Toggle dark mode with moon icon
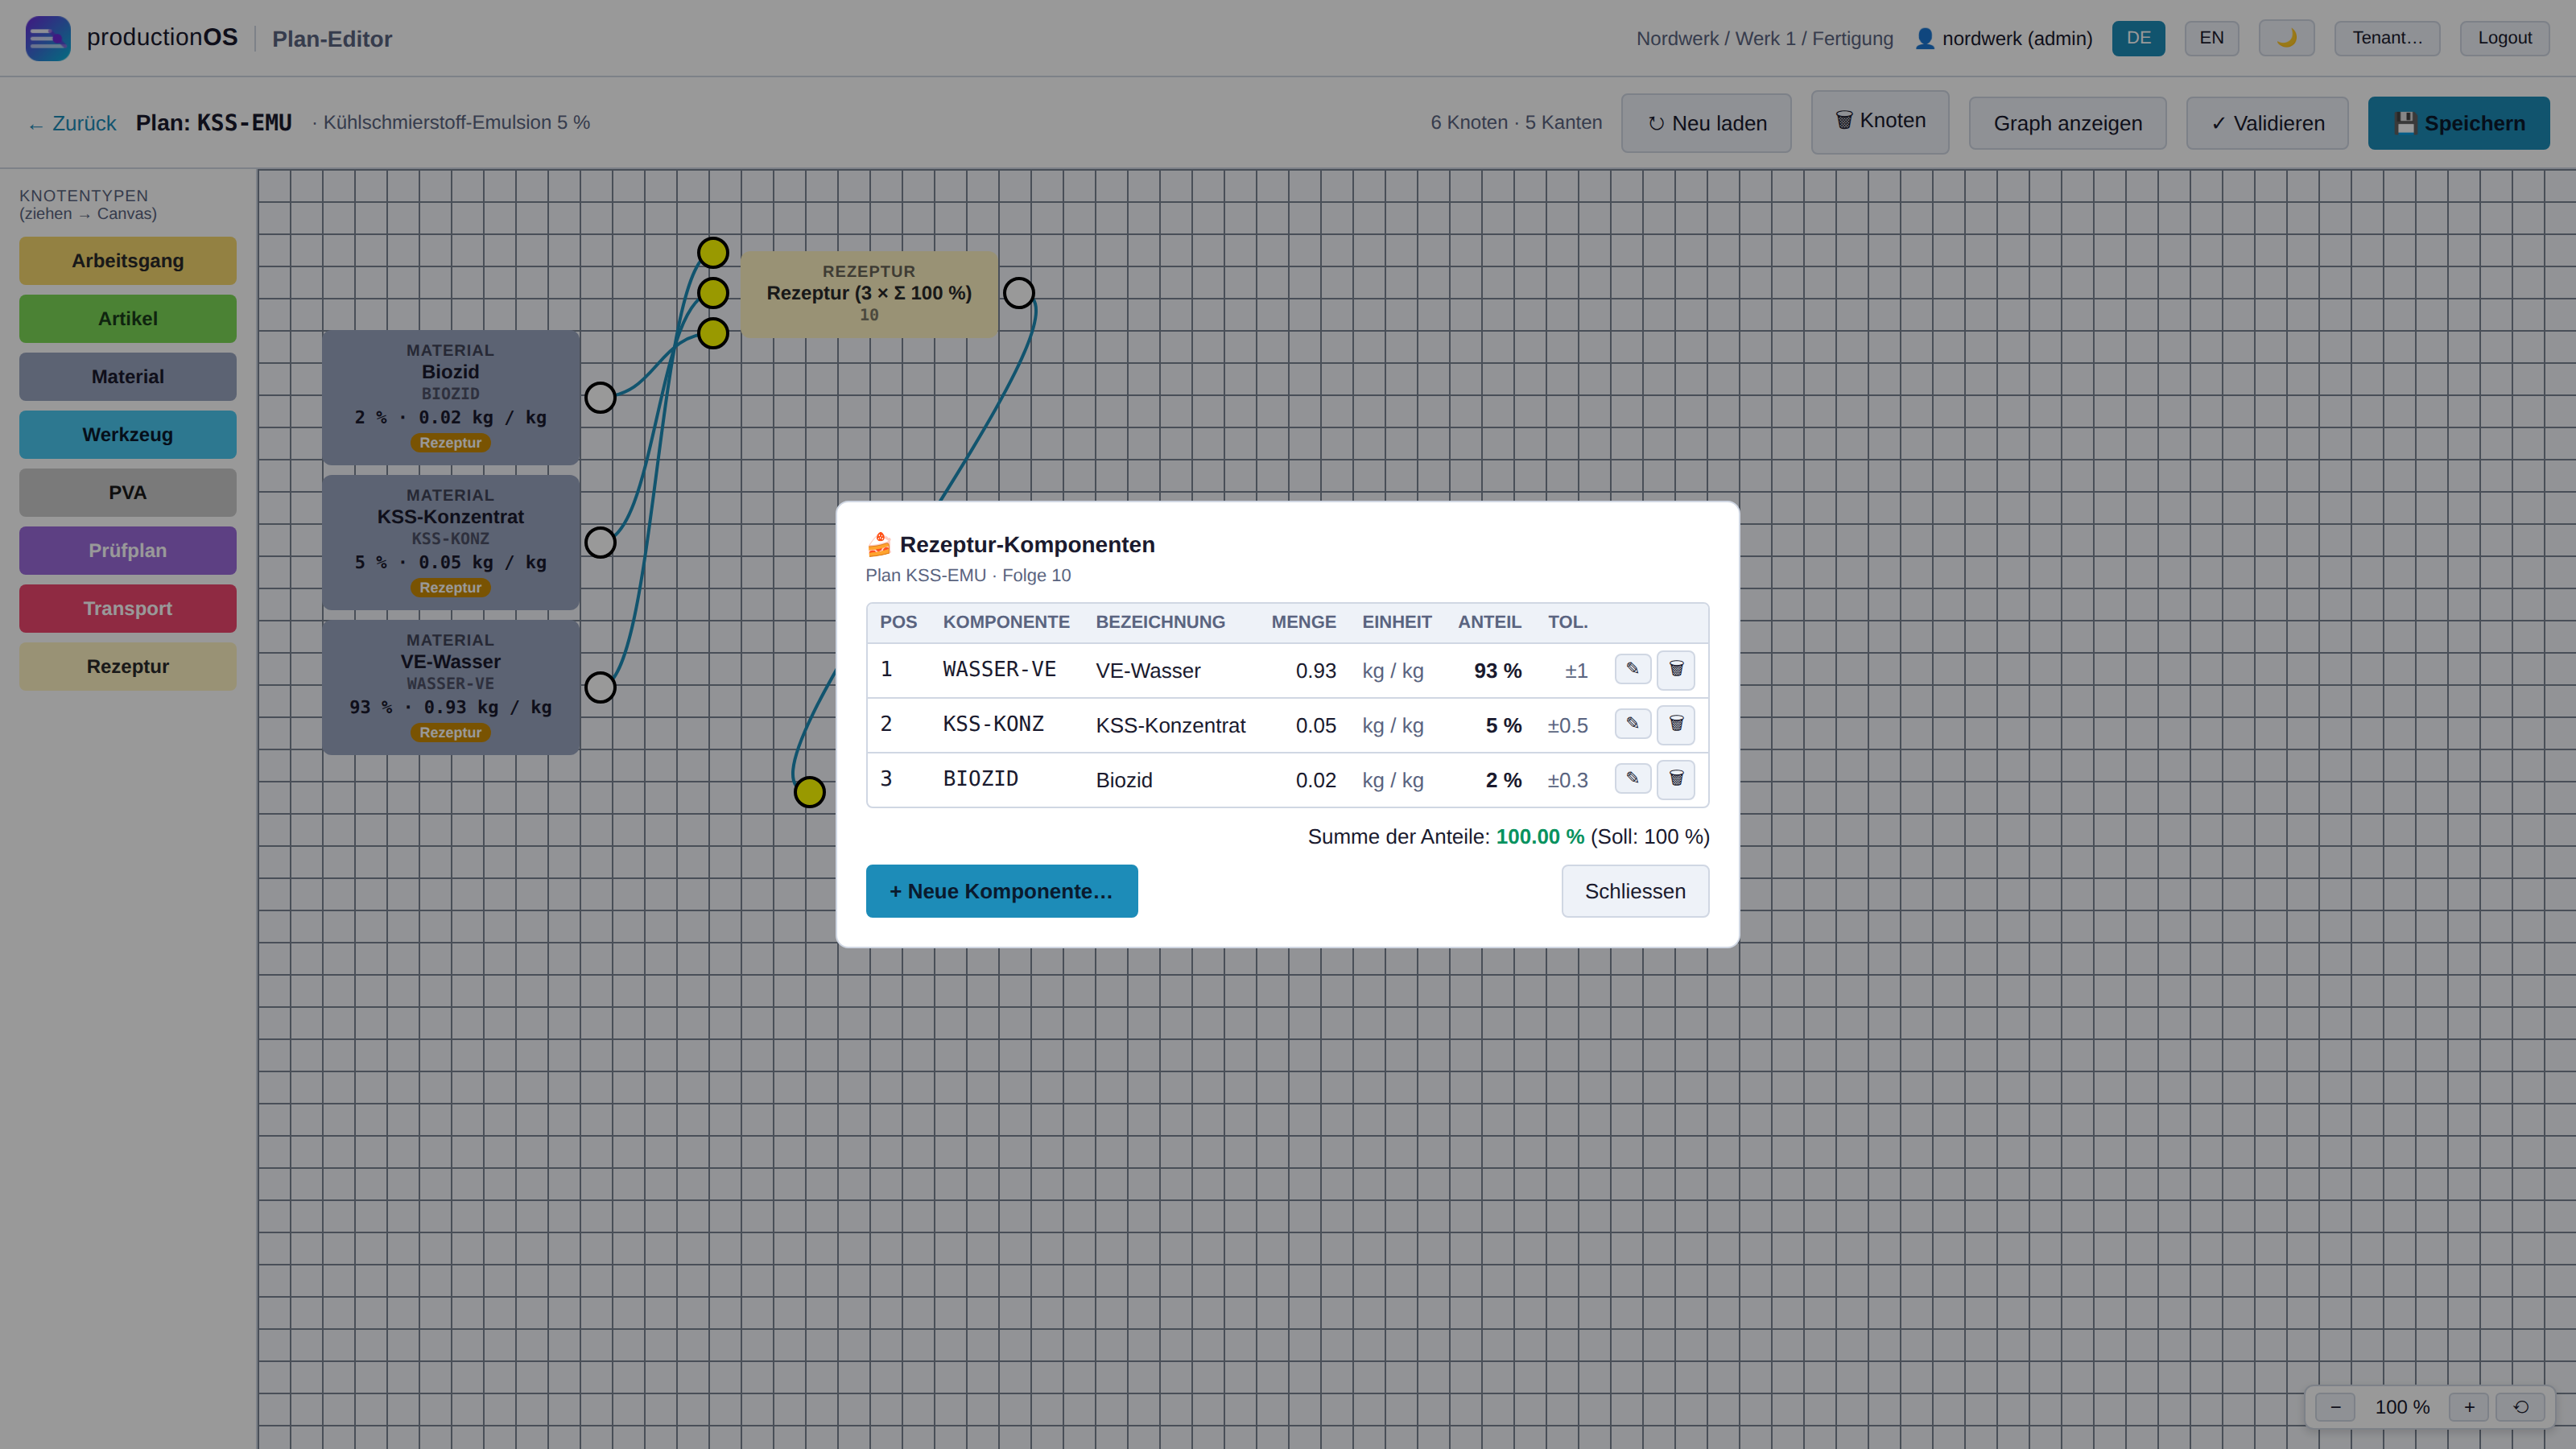2576x1449 pixels. [2286, 38]
